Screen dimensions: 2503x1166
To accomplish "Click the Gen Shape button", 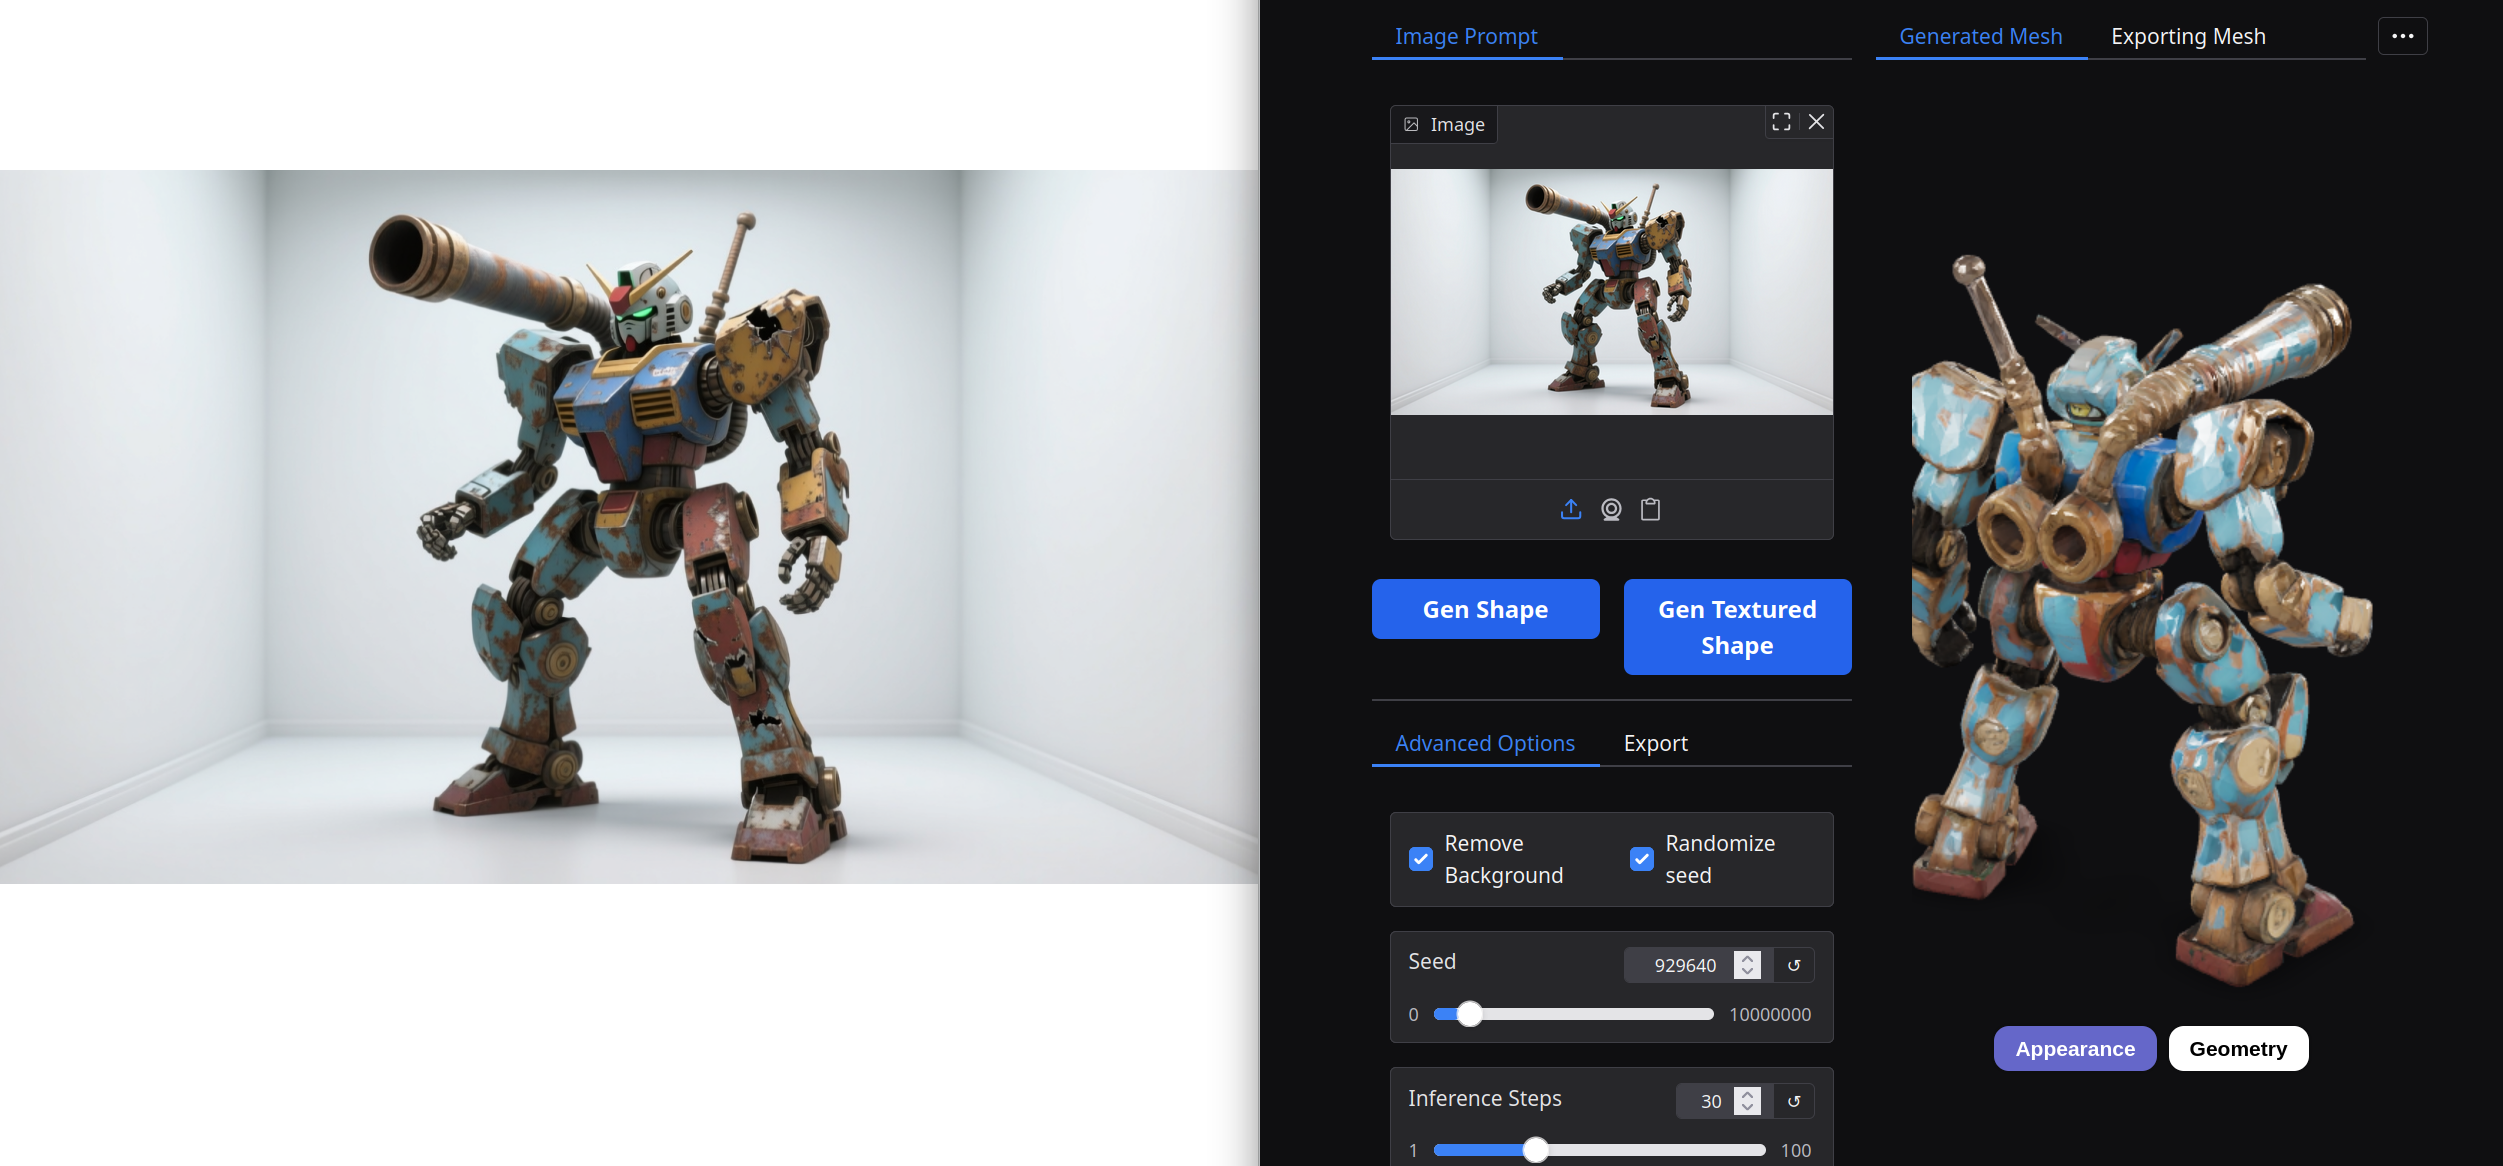I will [1485, 609].
